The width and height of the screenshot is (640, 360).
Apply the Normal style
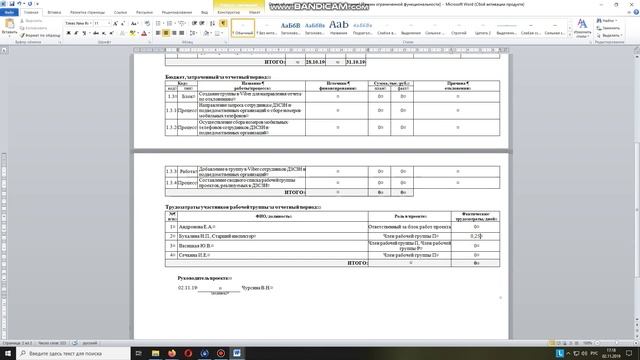pyautogui.click(x=243, y=28)
